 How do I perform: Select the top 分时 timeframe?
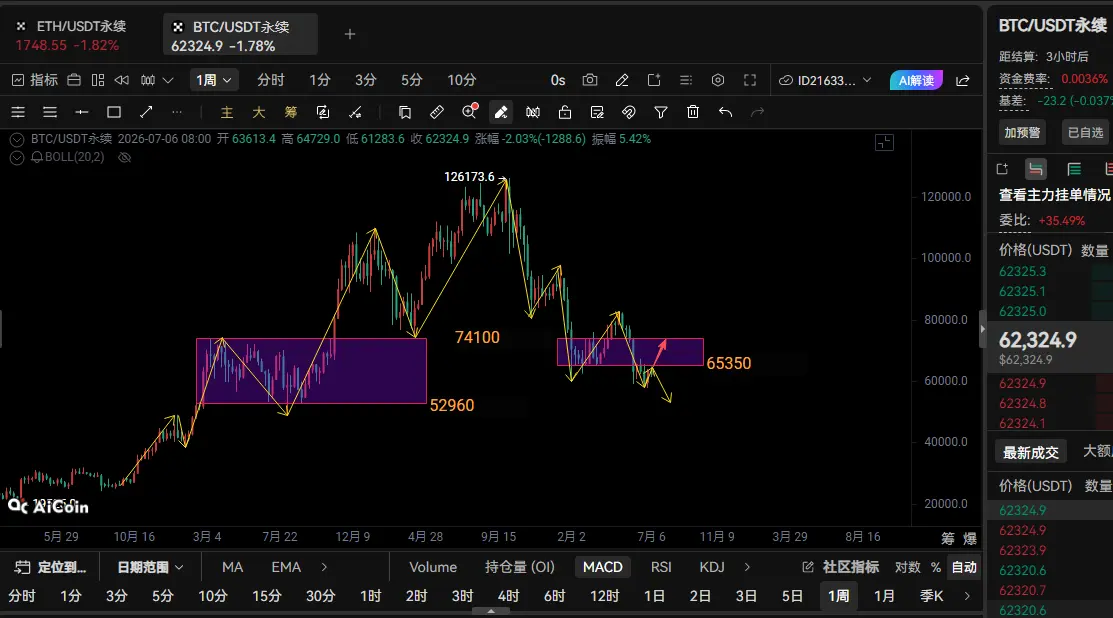tap(270, 80)
